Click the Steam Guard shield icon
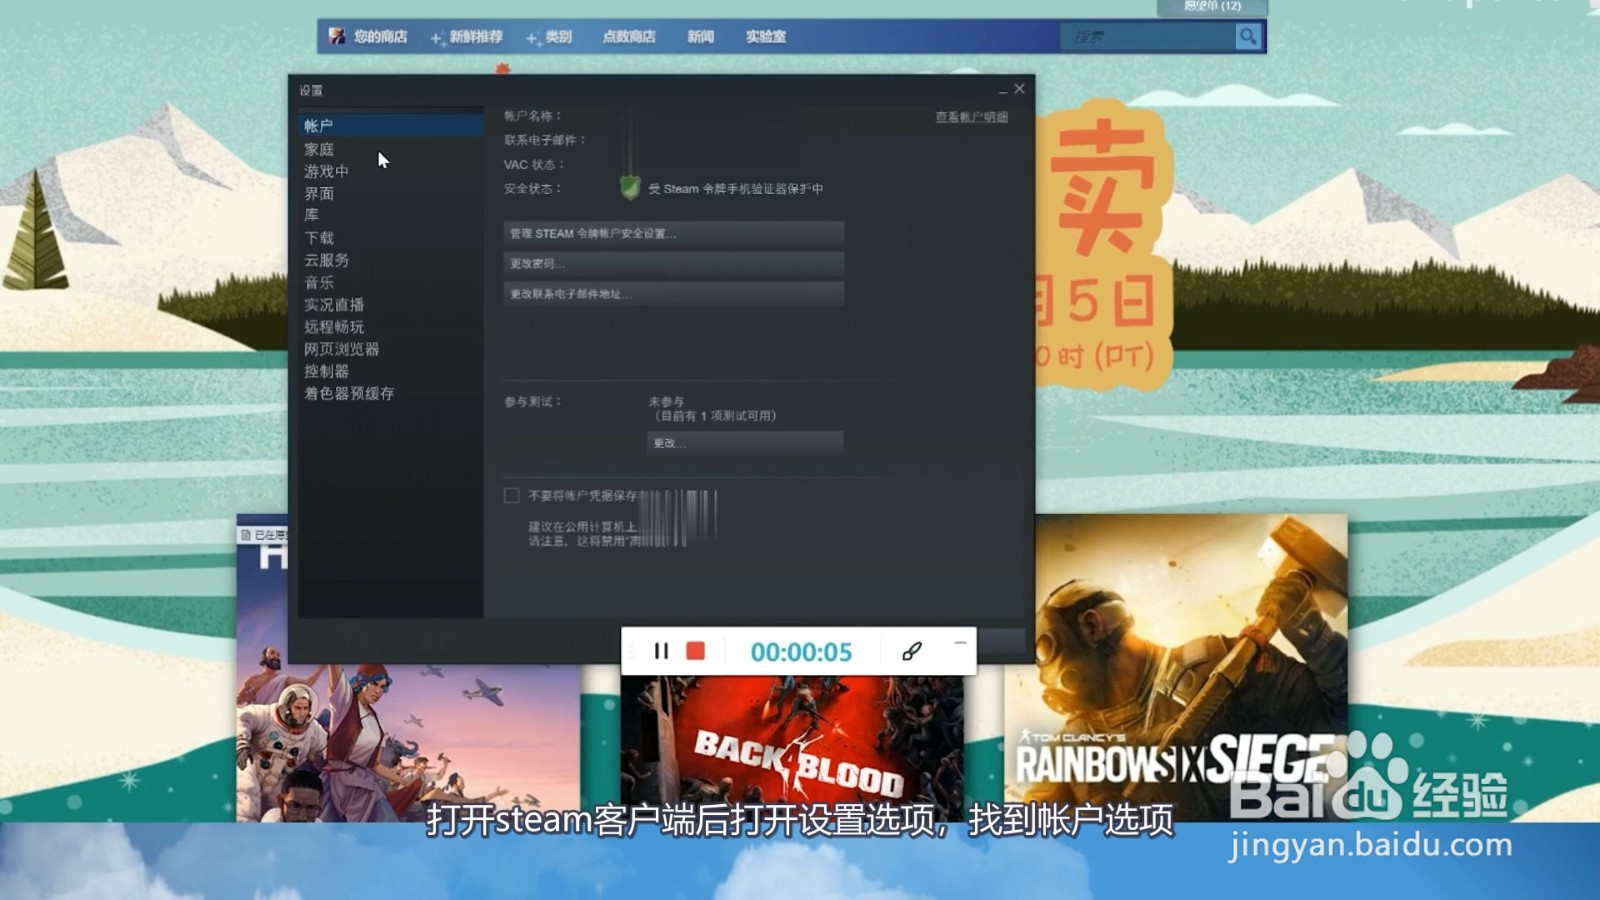 coord(630,187)
